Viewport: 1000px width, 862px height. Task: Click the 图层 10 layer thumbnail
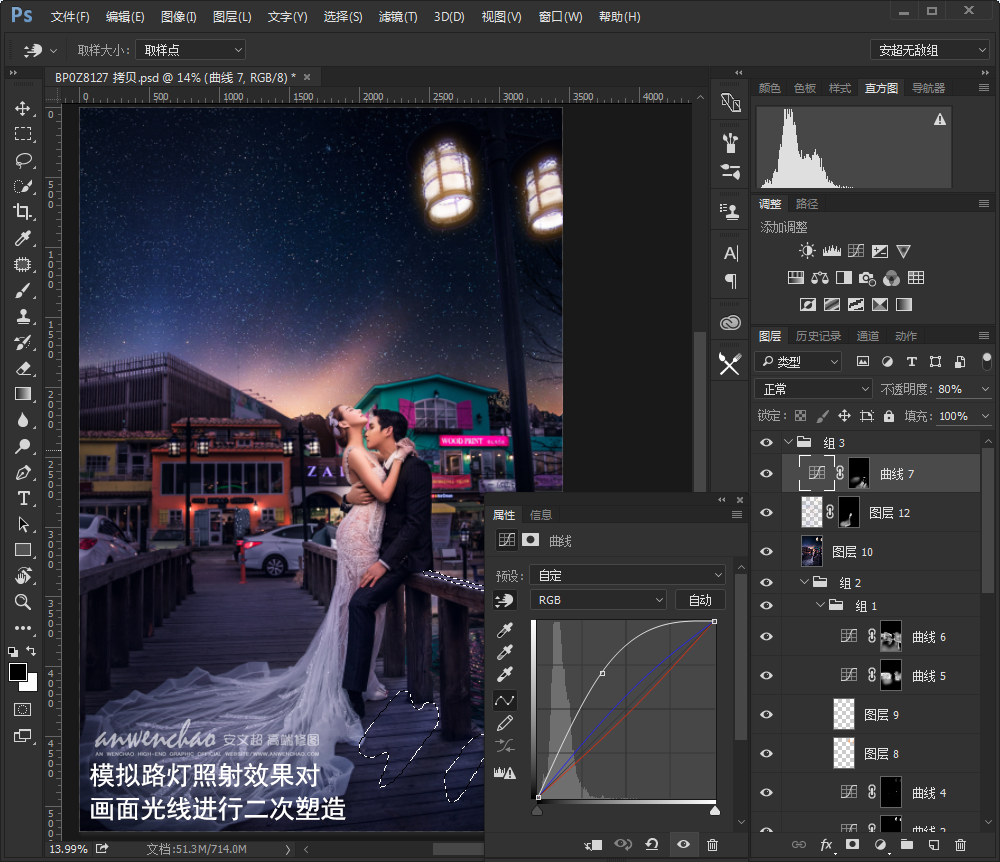click(812, 551)
